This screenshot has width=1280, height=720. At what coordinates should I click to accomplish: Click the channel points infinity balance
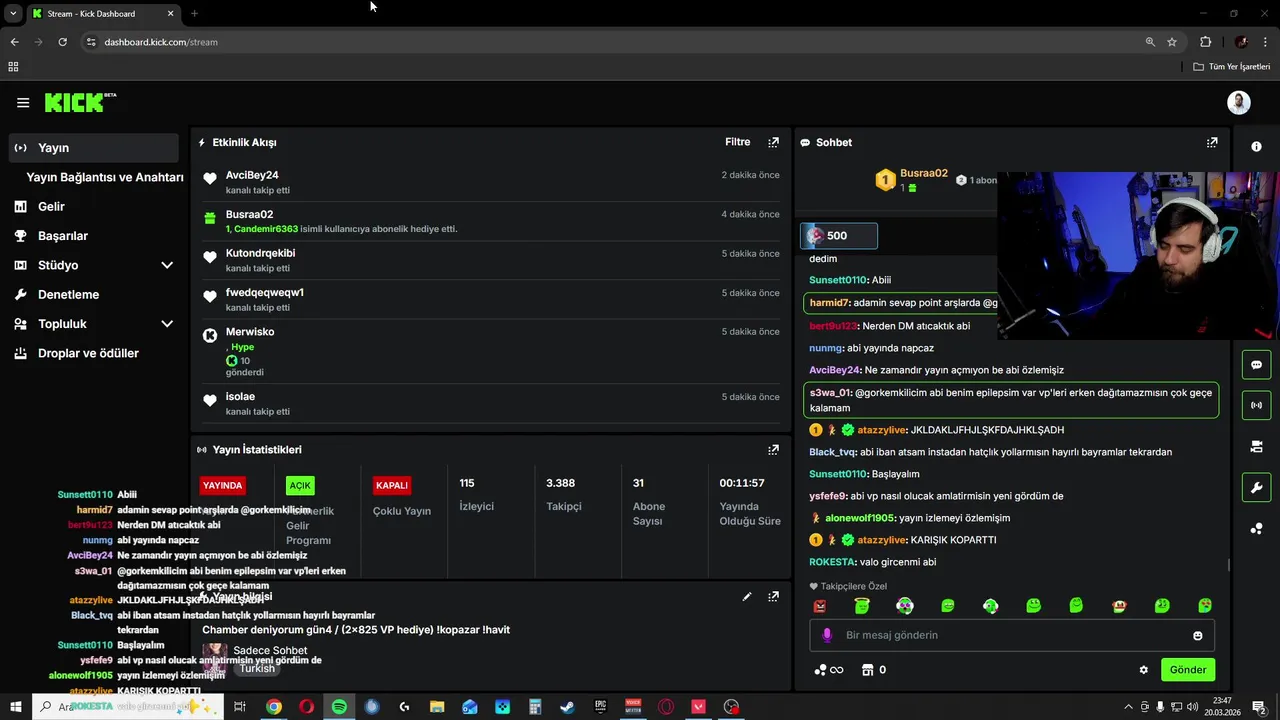coord(829,670)
